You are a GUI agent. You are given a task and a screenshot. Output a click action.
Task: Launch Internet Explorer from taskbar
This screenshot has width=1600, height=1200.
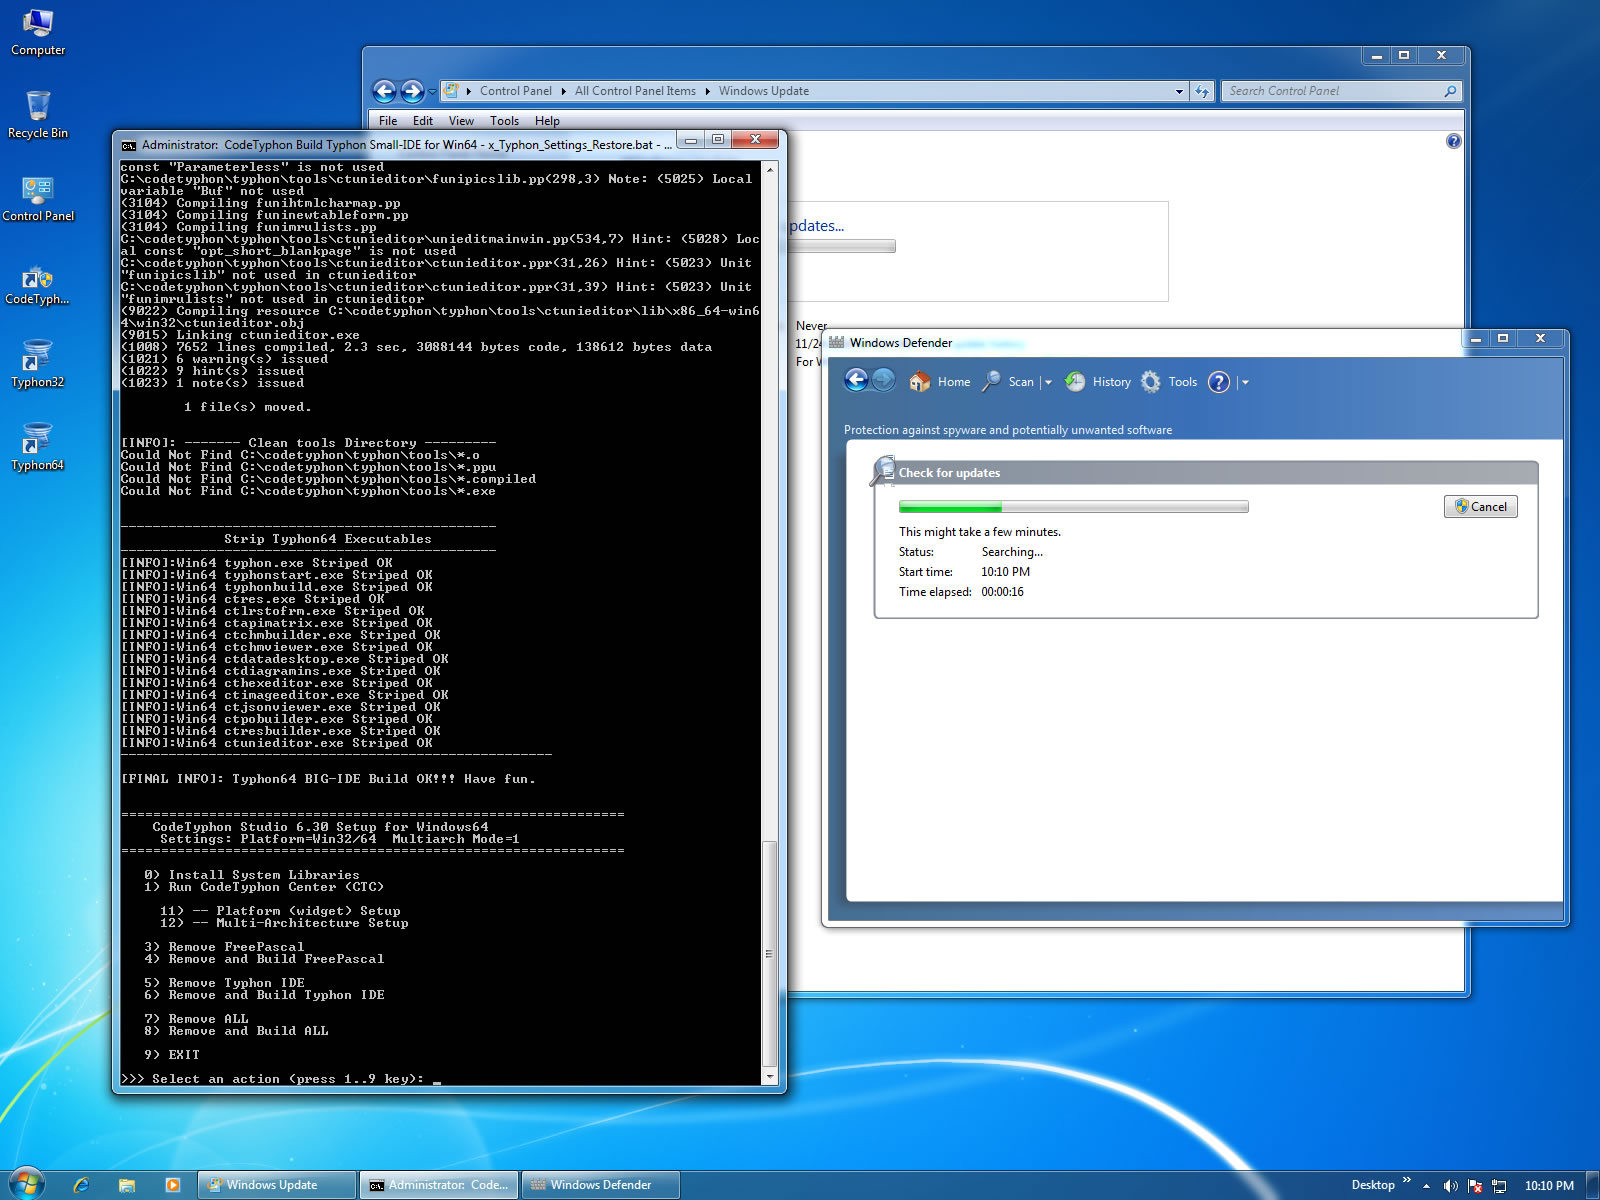click(81, 1185)
